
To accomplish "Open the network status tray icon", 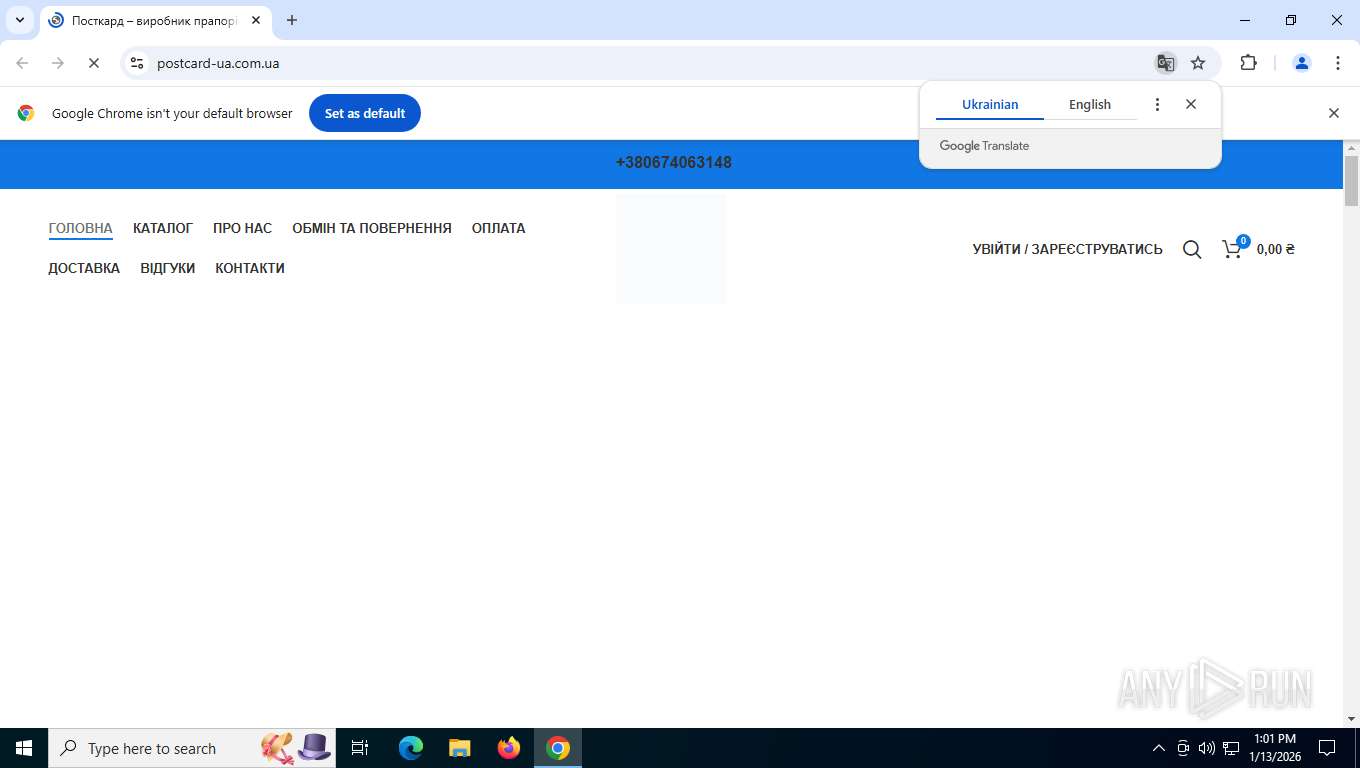I will (x=1231, y=748).
